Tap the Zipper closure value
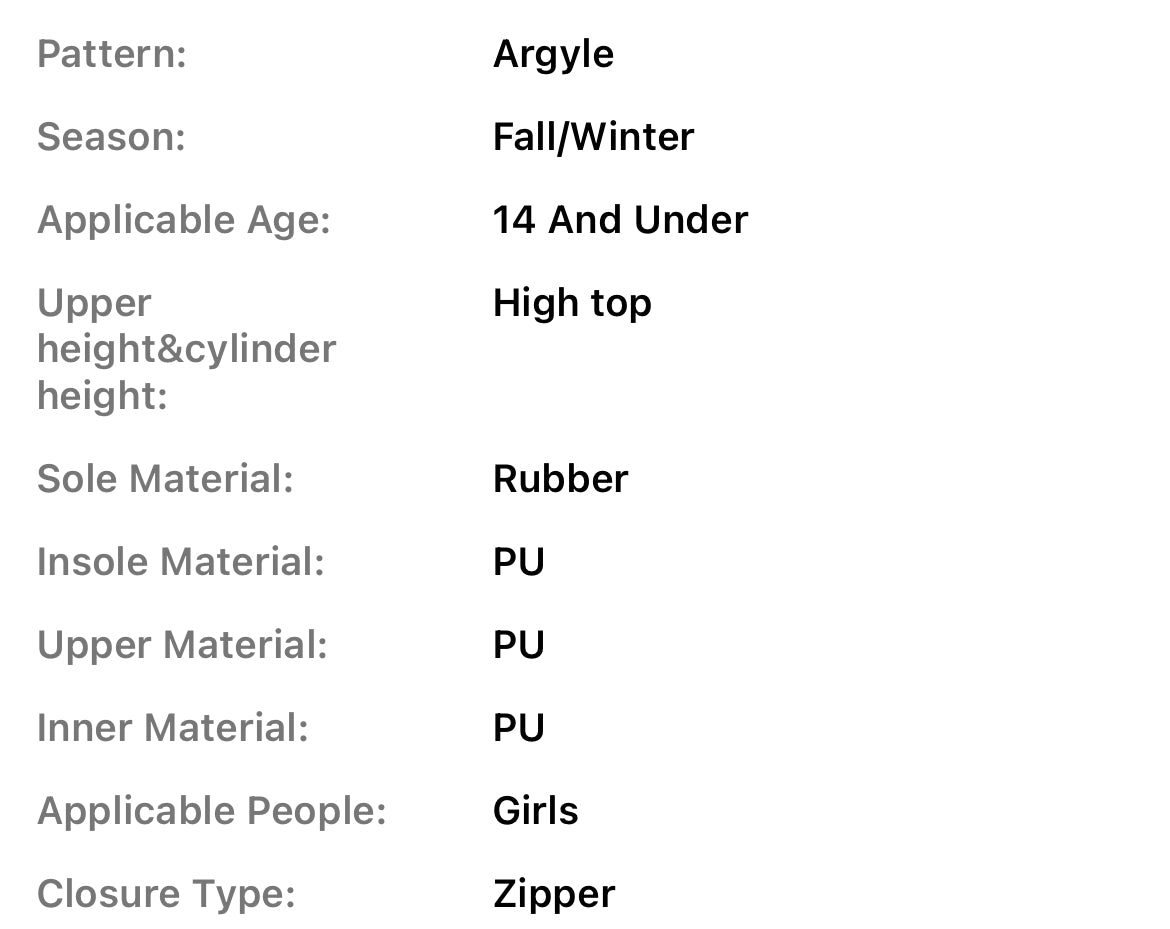This screenshot has width=1170, height=929. pyautogui.click(x=554, y=894)
